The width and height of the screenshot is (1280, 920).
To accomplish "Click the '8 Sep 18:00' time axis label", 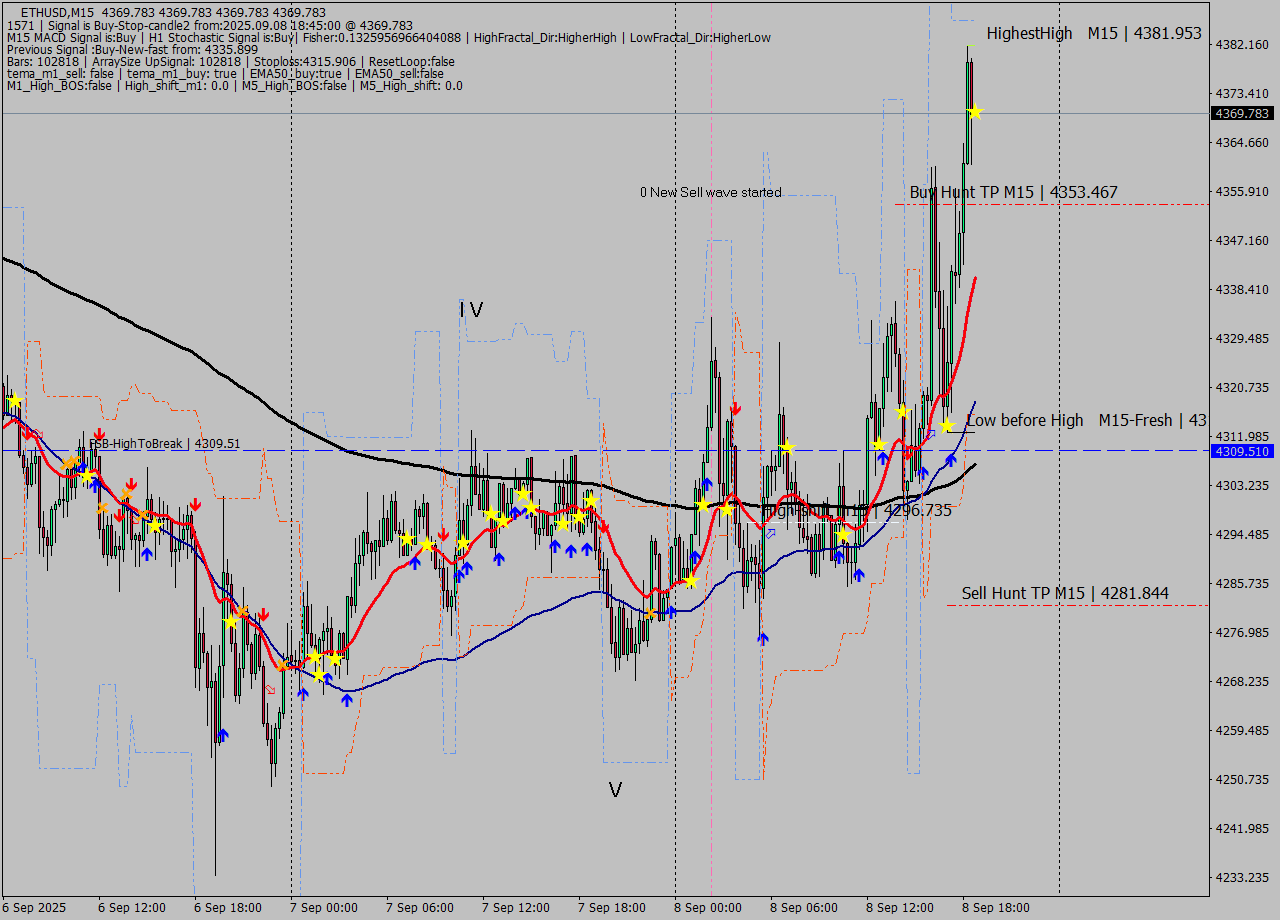I will [x=995, y=907].
